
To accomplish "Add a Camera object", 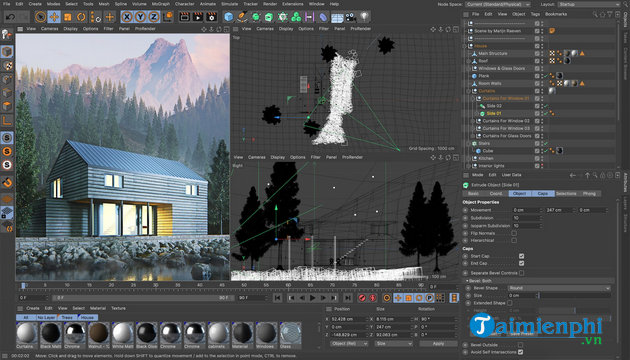I will pos(351,17).
